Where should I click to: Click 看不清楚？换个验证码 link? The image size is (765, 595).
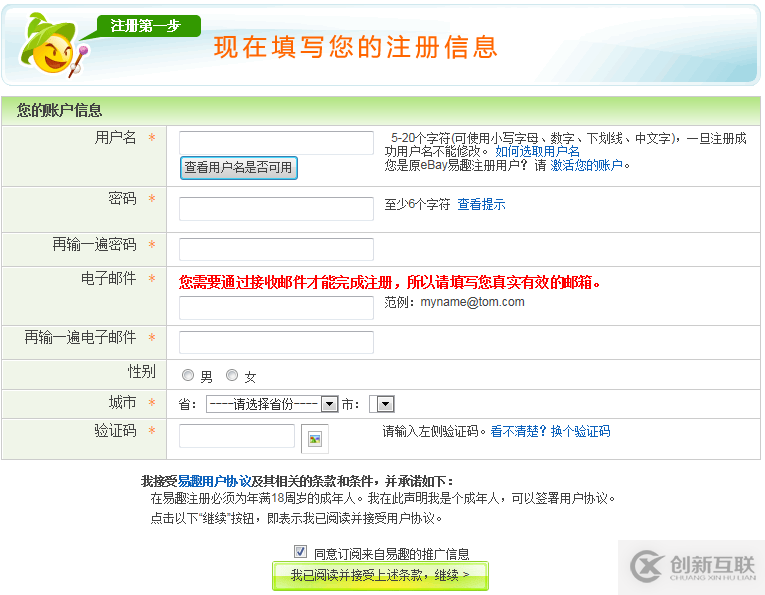tap(550, 431)
